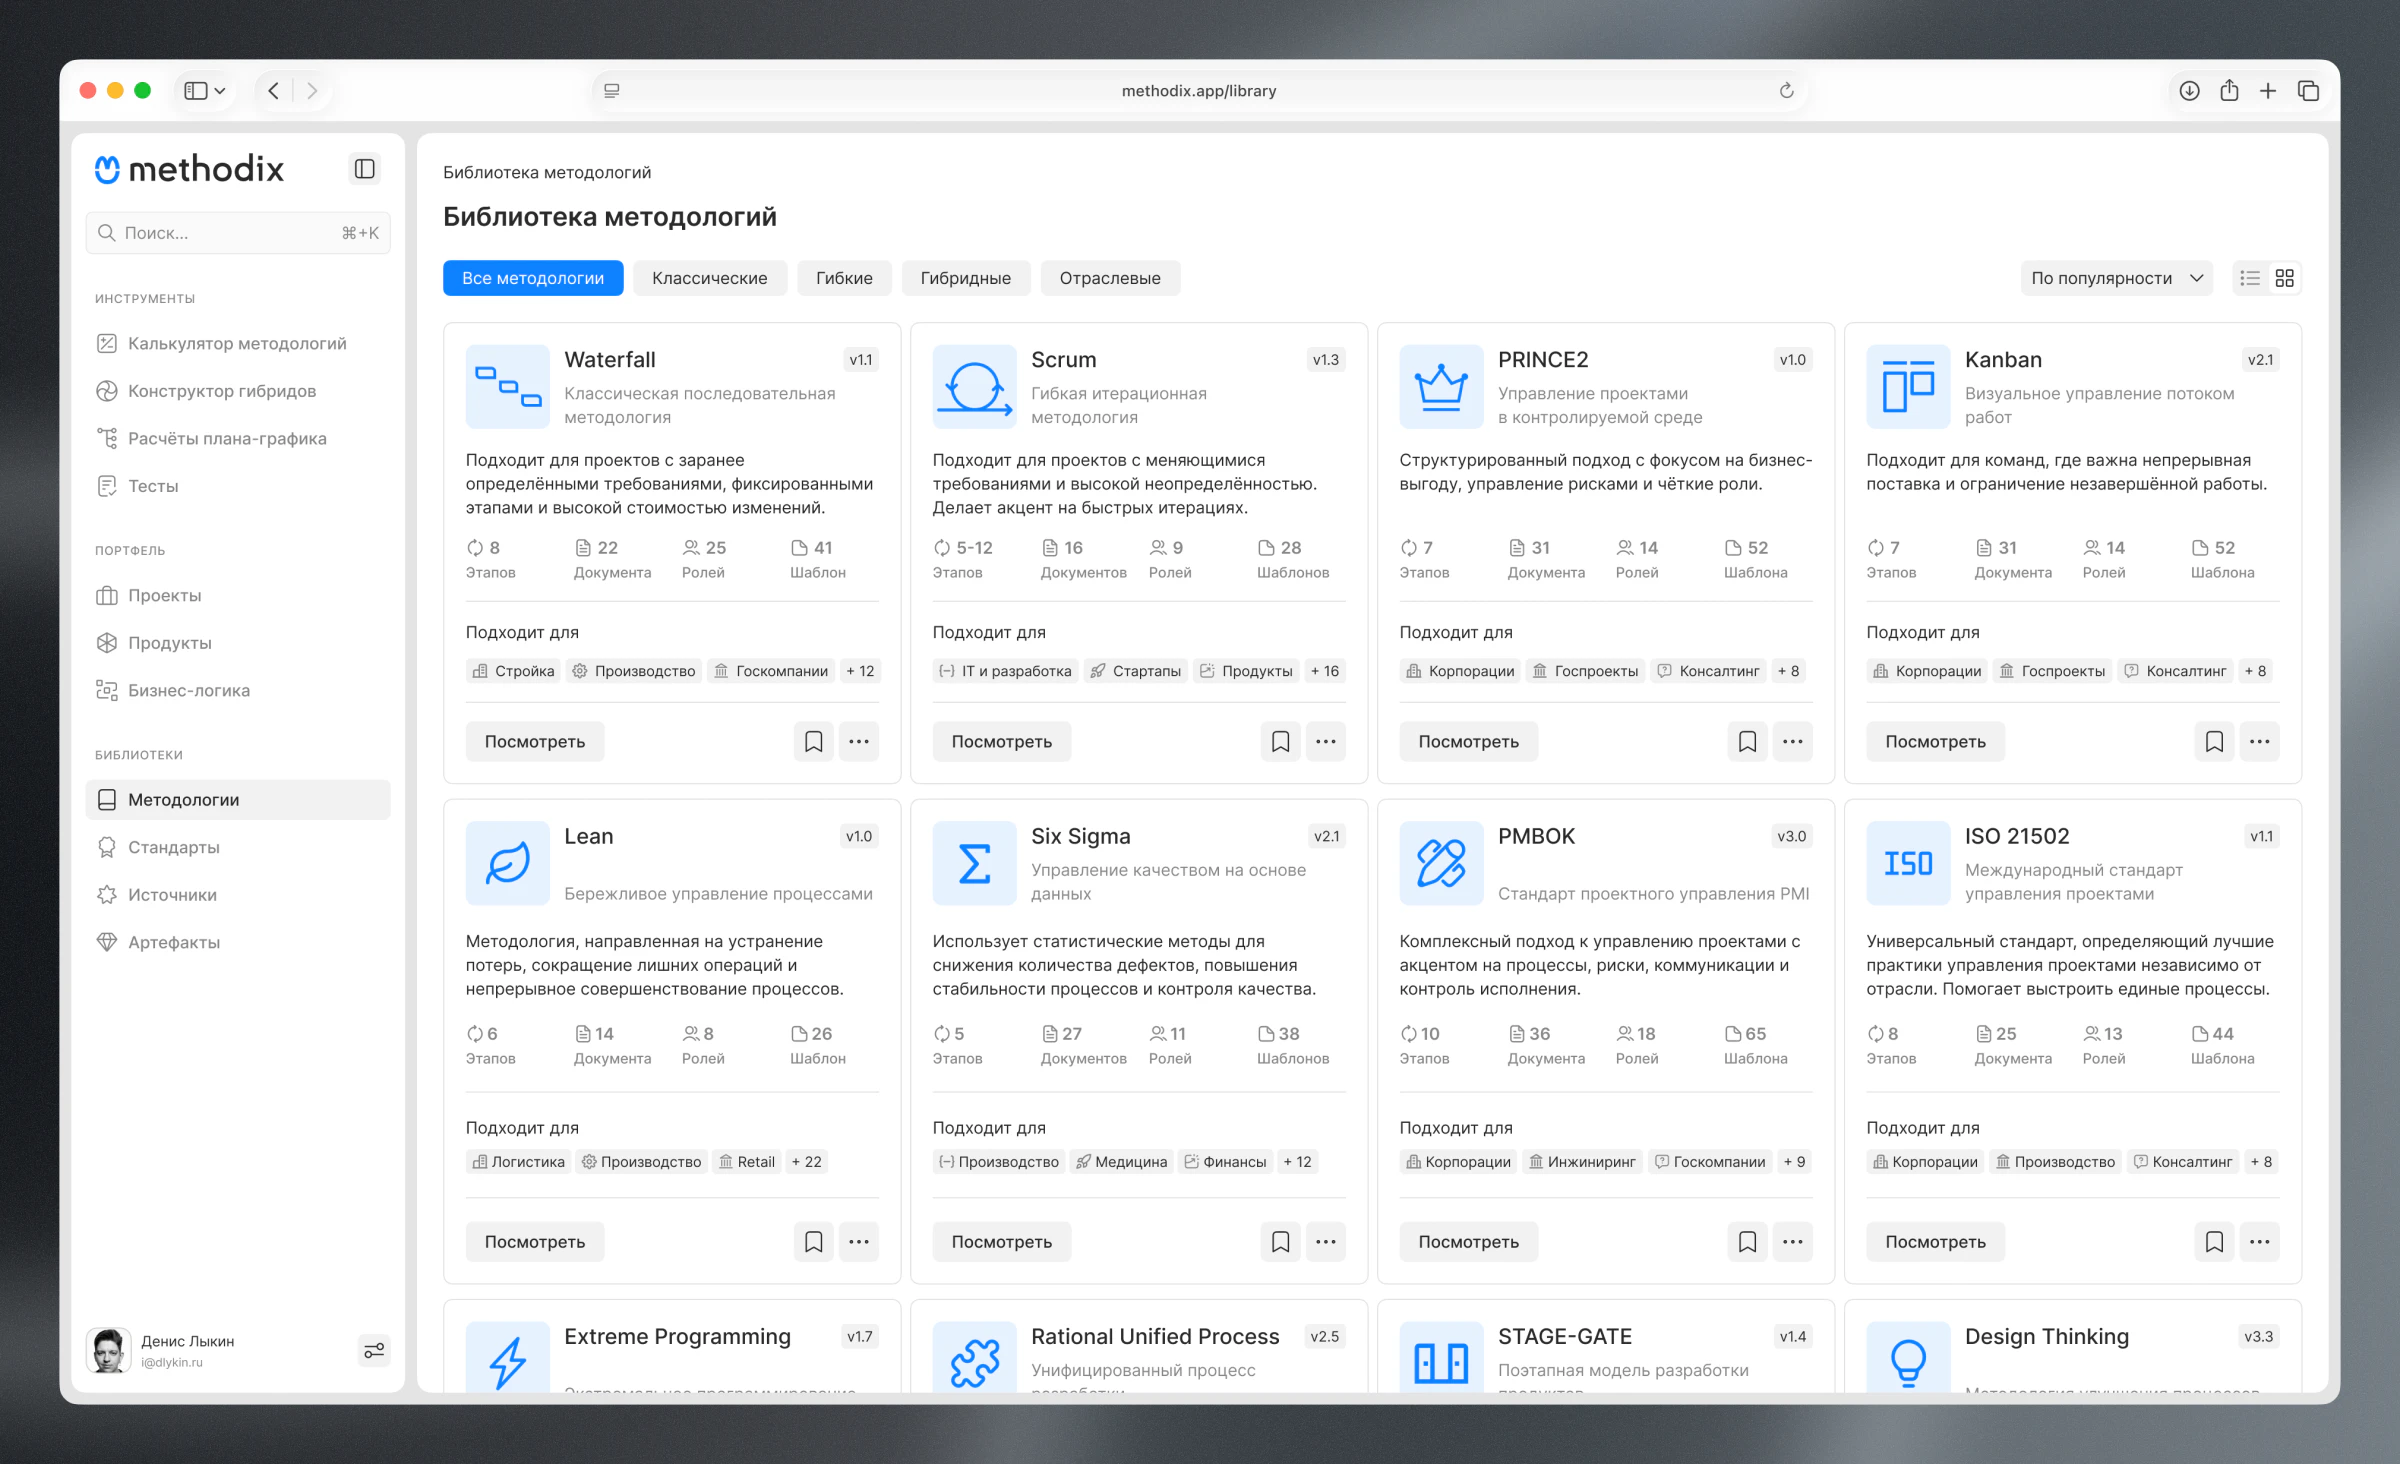Select the Гибридные filter tab
Image resolution: width=2400 pixels, height=1464 pixels.
pos(966,278)
